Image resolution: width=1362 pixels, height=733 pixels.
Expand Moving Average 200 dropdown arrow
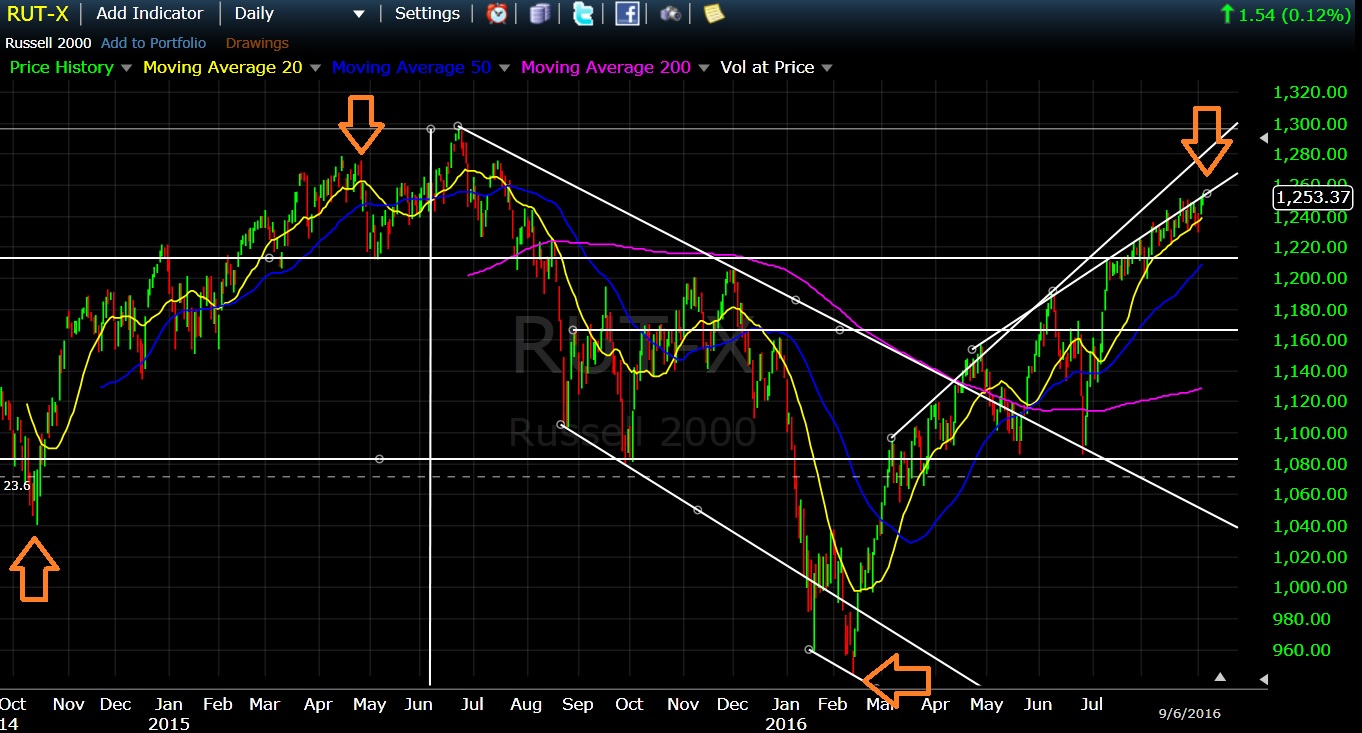(x=703, y=68)
